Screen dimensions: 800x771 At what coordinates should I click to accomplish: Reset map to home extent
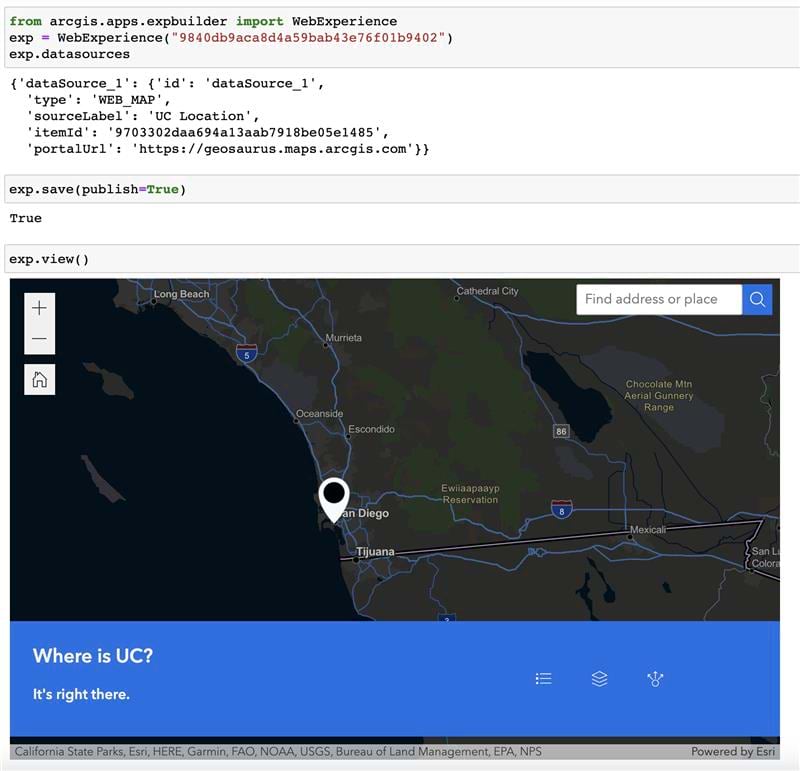coord(39,379)
